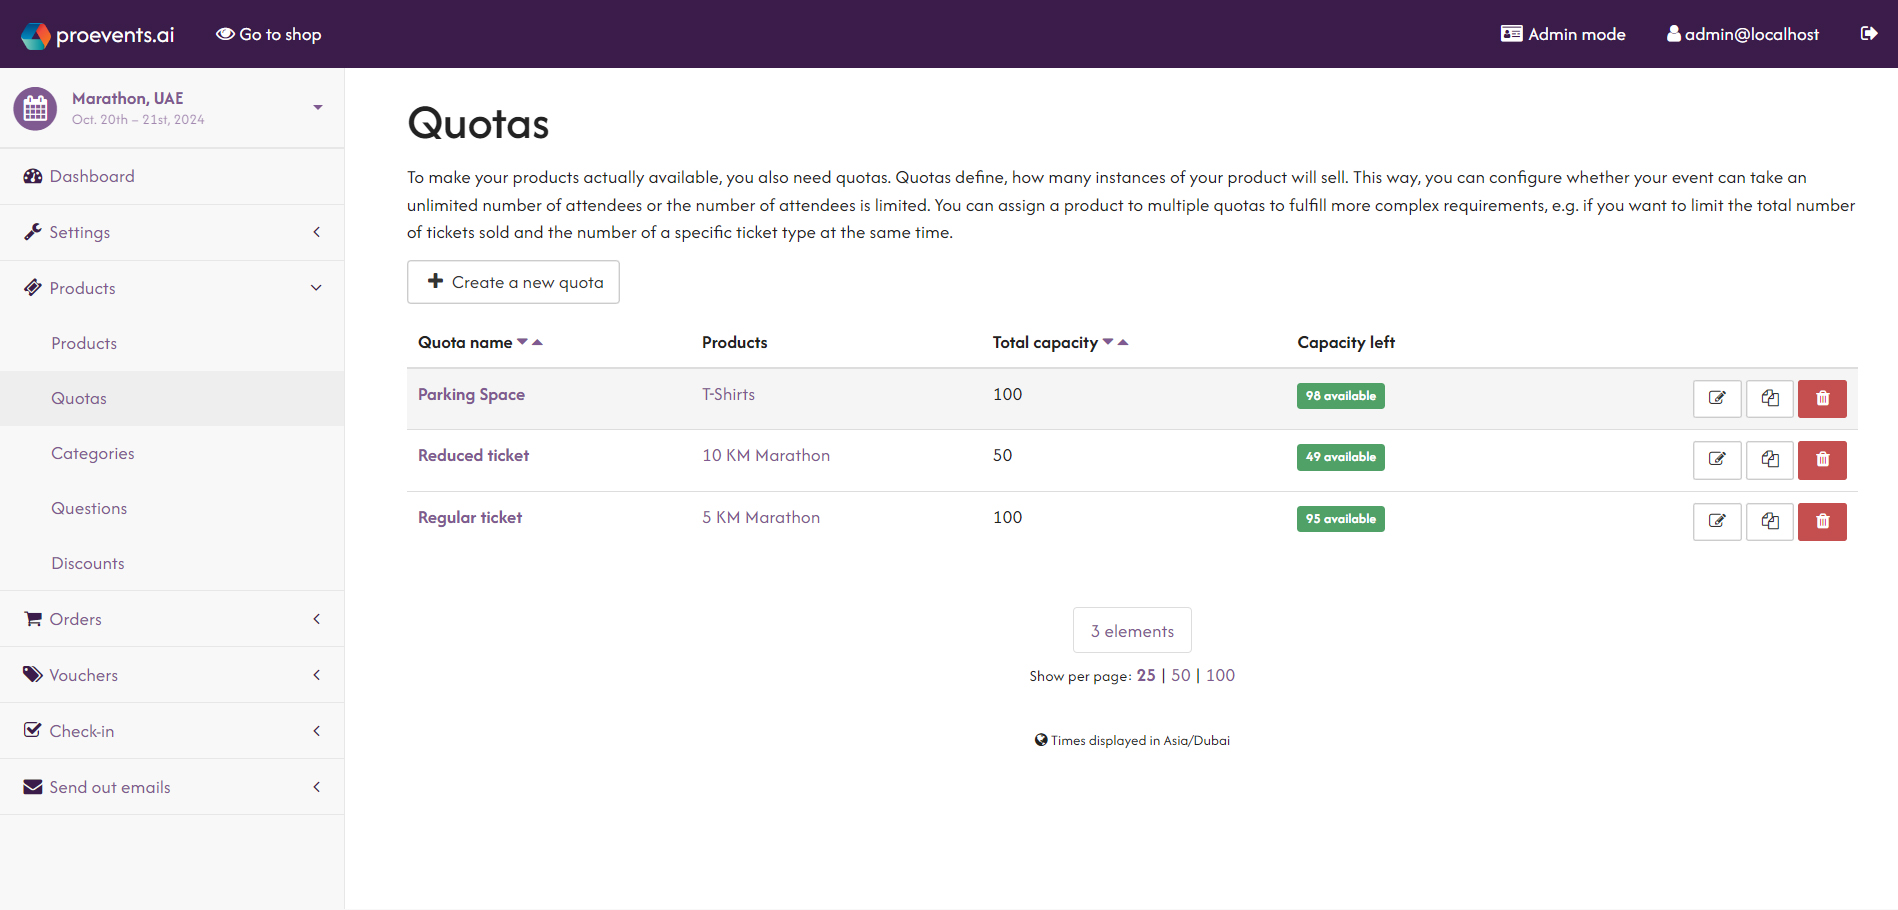Delete the Regular ticket quota
This screenshot has width=1898, height=910.
1821,521
